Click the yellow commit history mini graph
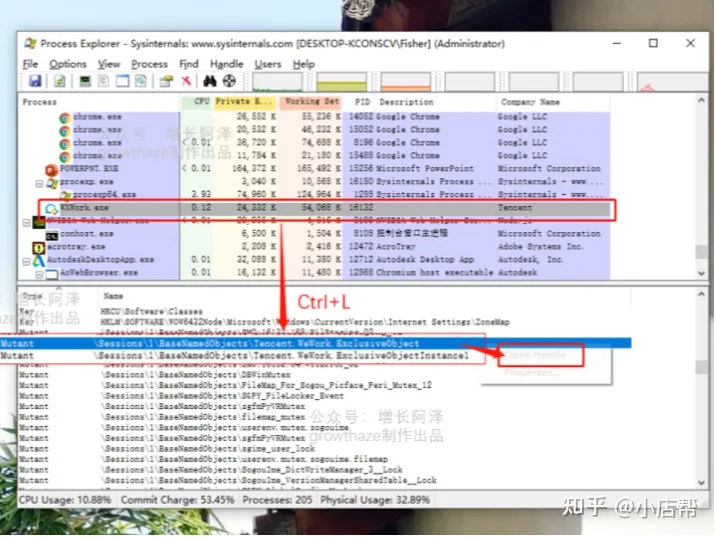Screen dimensions: 716x538 pos(342,82)
